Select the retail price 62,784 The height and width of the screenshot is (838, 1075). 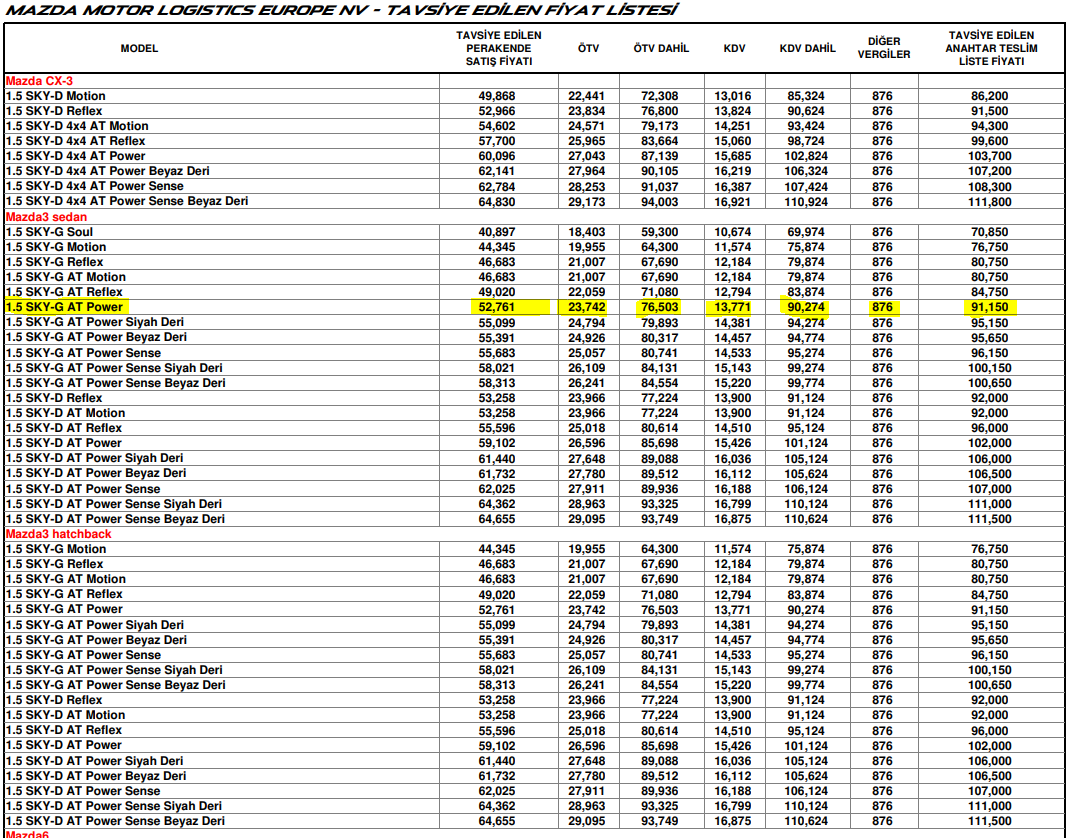496,187
